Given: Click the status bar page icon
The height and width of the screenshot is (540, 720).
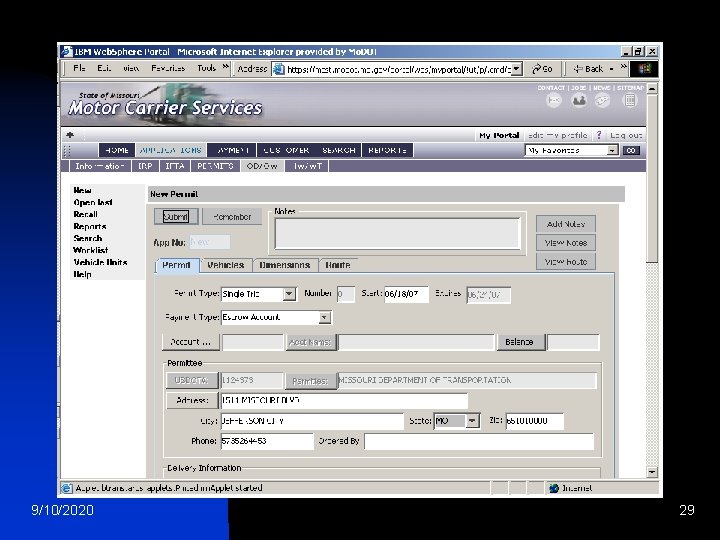Looking at the screenshot, I should tap(67, 488).
